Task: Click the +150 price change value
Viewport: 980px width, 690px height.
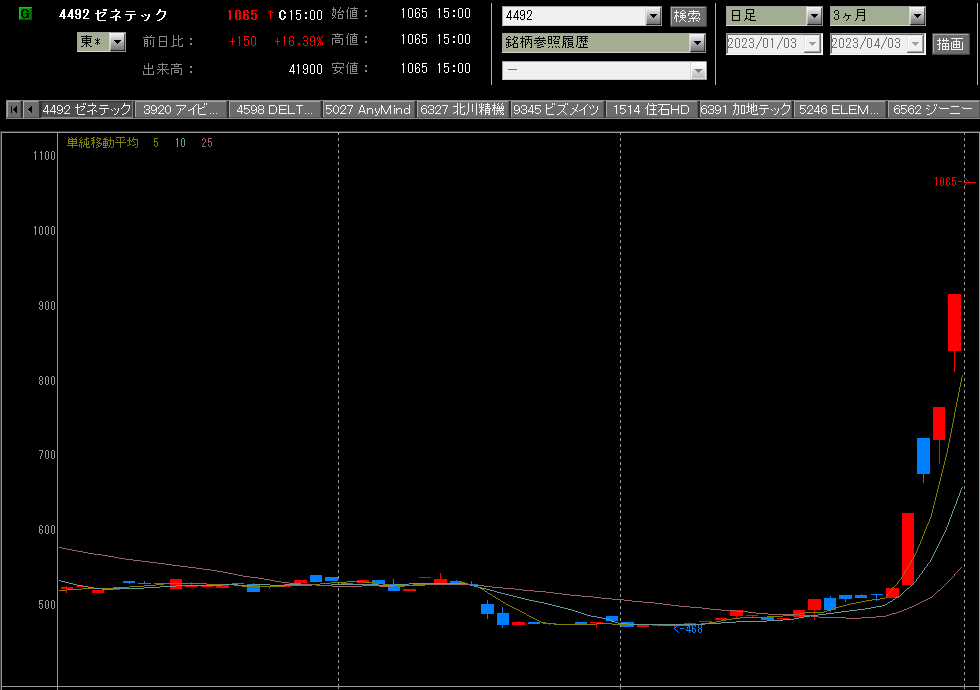Action: [x=243, y=42]
